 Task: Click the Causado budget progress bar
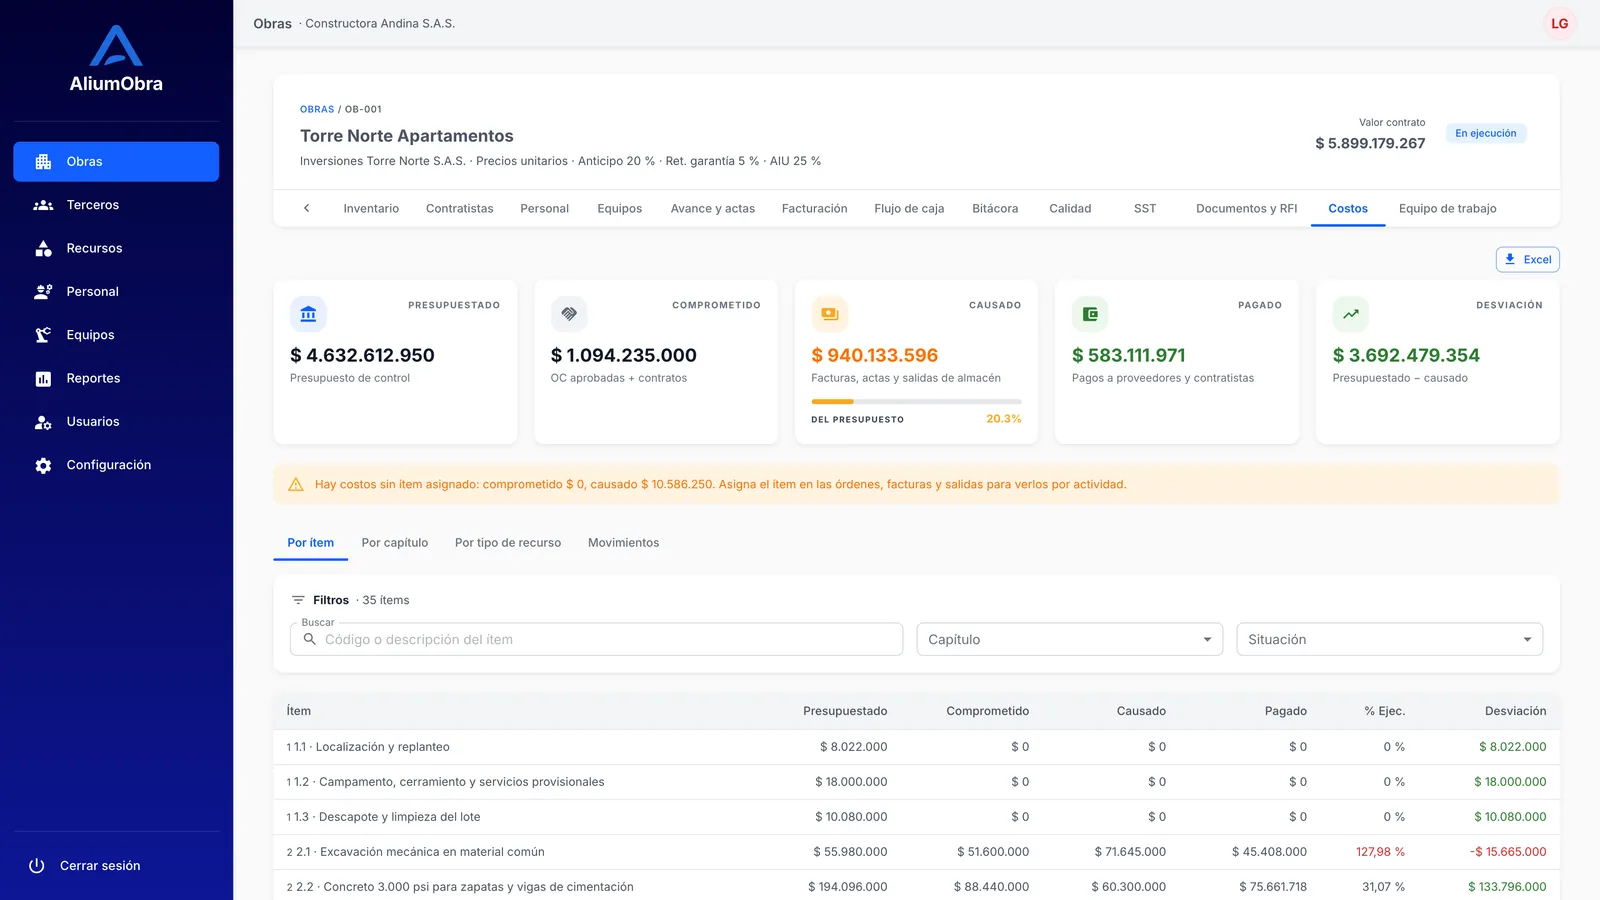point(916,401)
